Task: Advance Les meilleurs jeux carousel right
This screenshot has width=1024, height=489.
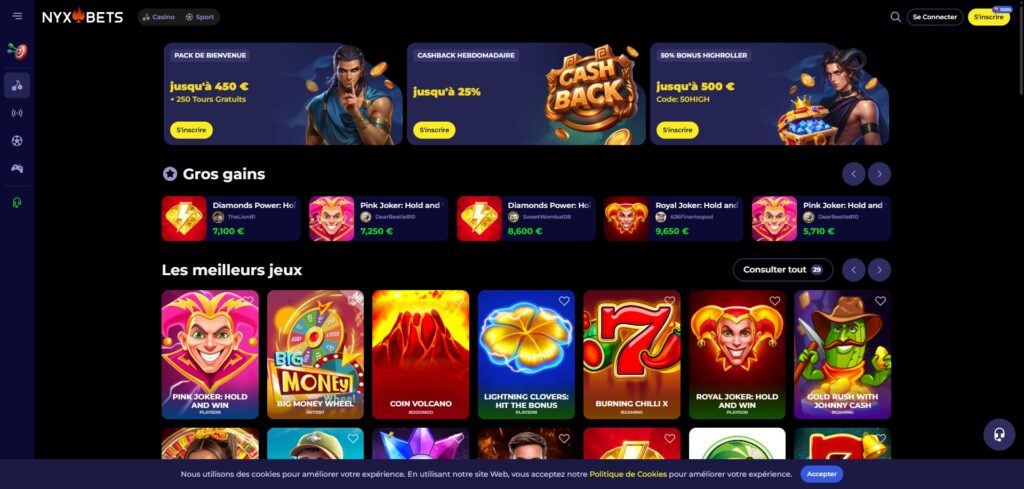Action: click(x=879, y=270)
